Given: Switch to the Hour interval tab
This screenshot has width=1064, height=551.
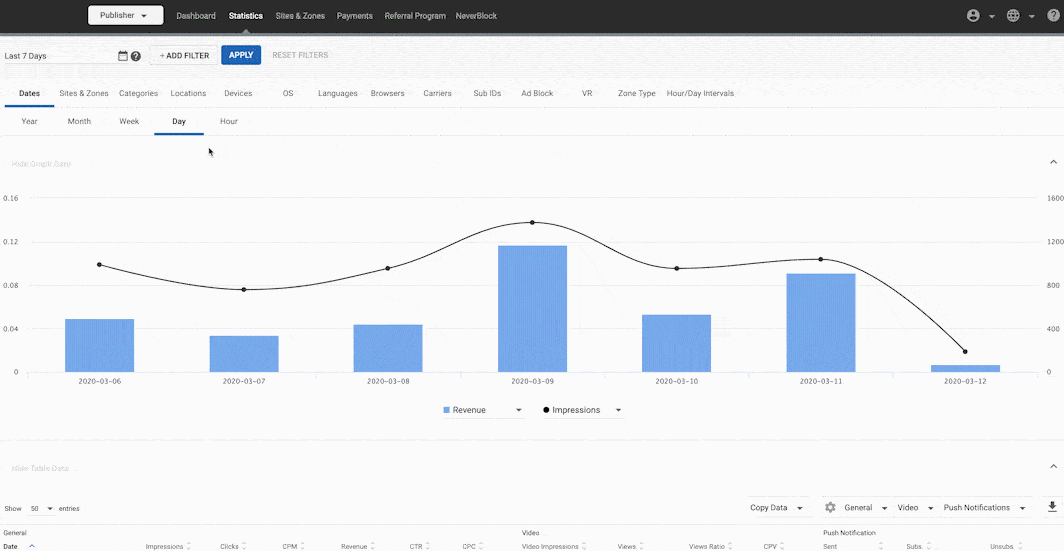Looking at the screenshot, I should [229, 121].
